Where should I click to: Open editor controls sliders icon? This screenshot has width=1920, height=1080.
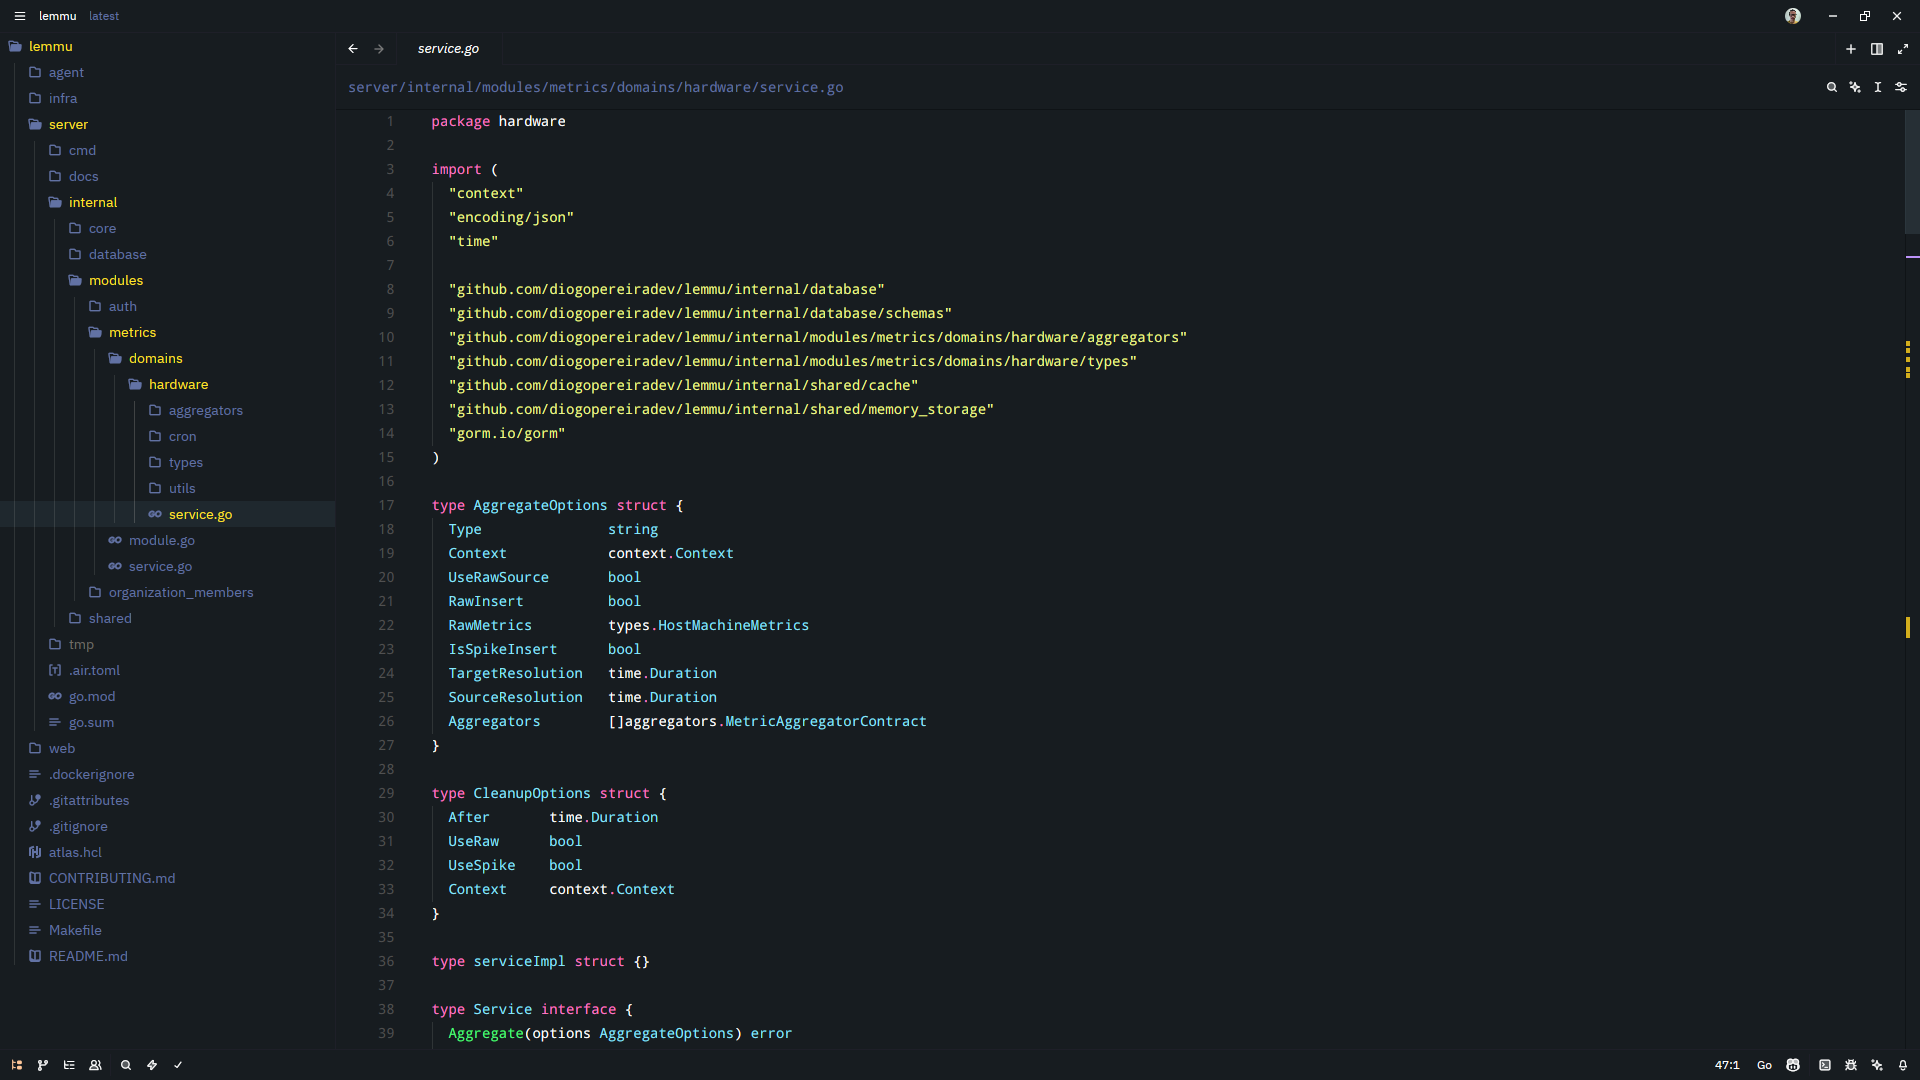1901,87
